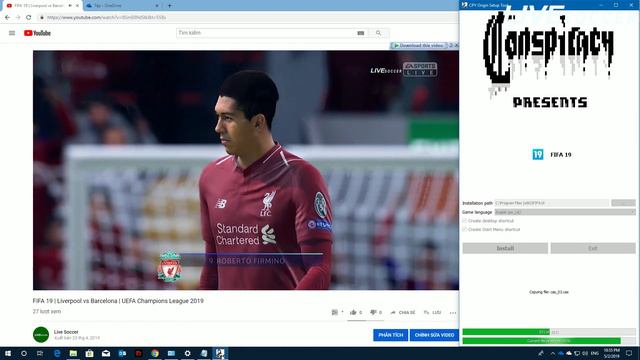Viewport: 640px width, 360px height.
Task: Open Outlook from taskbar
Action: [x=122, y=353]
